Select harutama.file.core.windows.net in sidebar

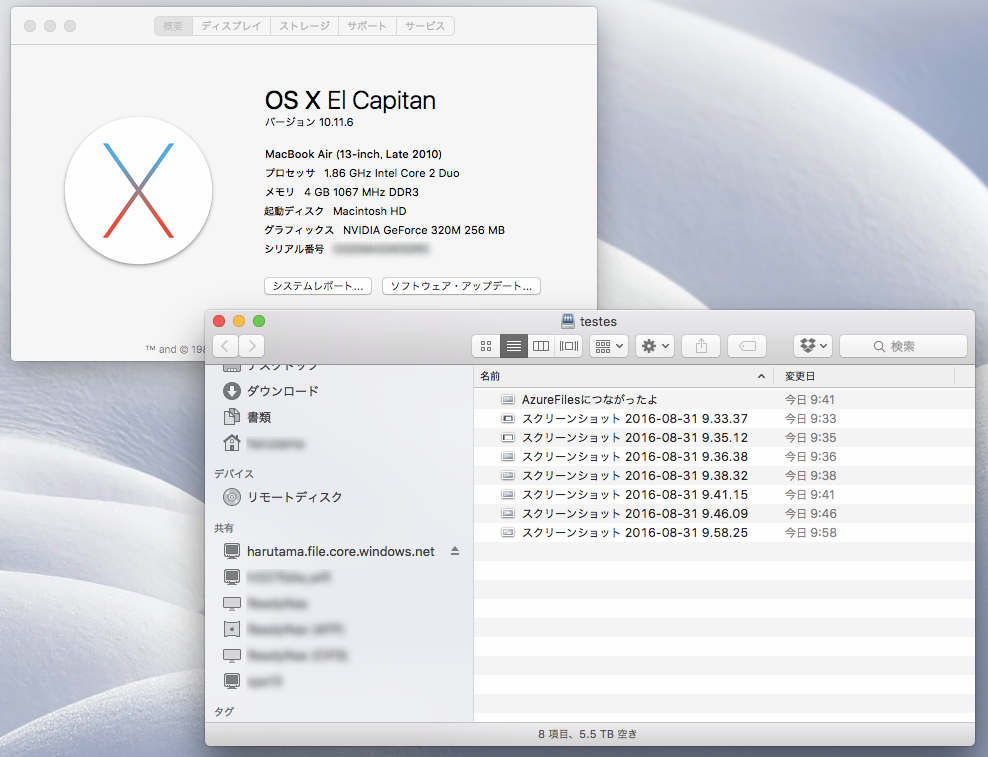click(340, 552)
